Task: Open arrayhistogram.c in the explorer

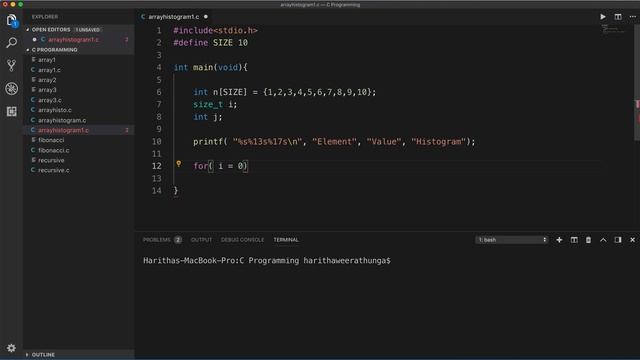Action: pyautogui.click(x=62, y=120)
